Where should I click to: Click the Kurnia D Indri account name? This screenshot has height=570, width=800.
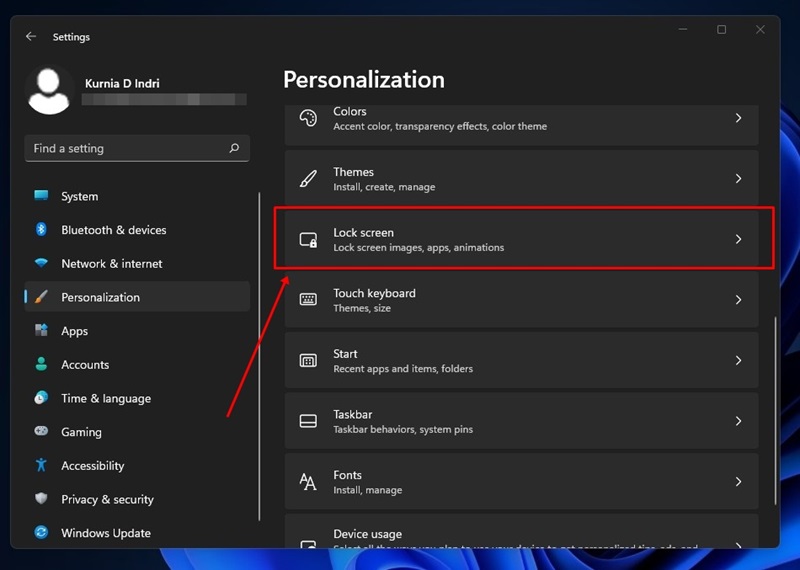point(122,83)
